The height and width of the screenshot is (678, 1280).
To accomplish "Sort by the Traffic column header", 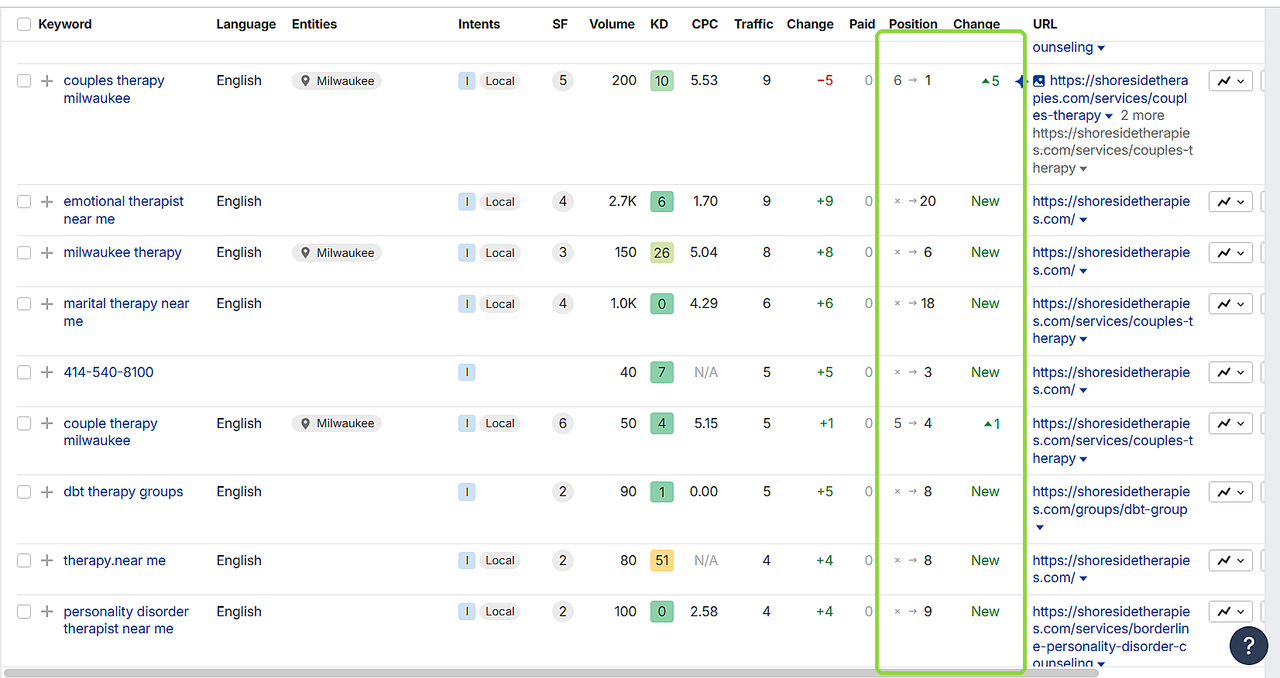I will point(753,24).
